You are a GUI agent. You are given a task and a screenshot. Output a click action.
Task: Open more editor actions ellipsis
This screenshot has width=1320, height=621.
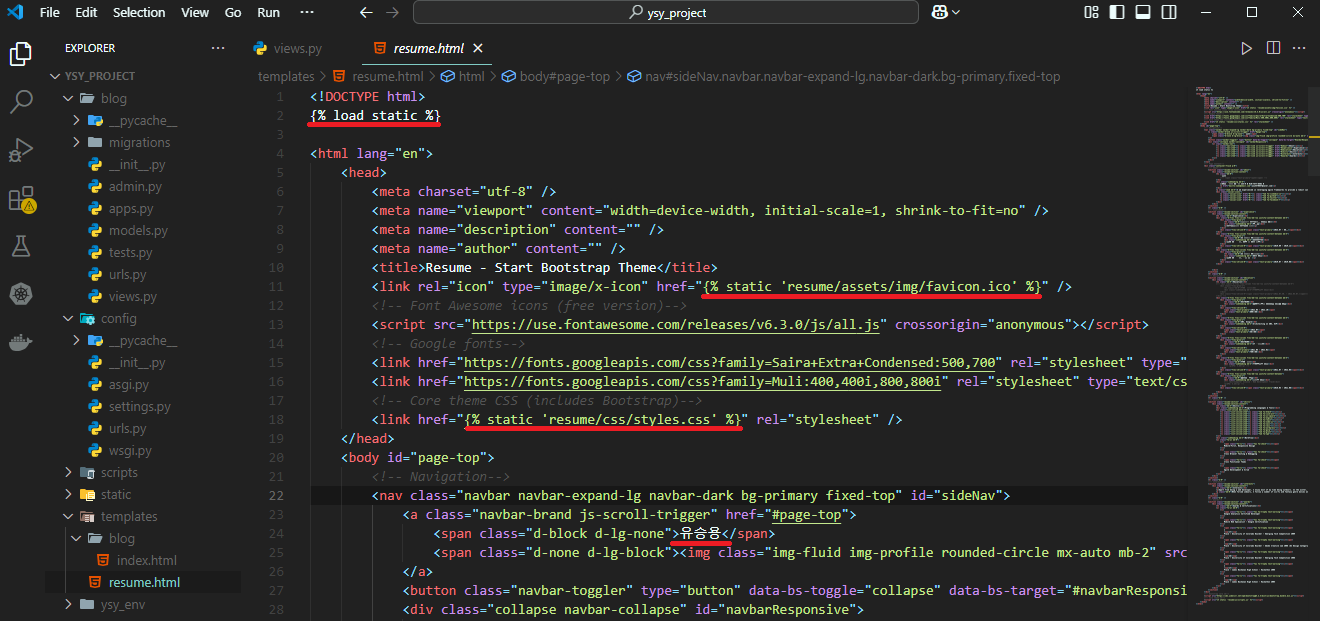tap(1300, 48)
